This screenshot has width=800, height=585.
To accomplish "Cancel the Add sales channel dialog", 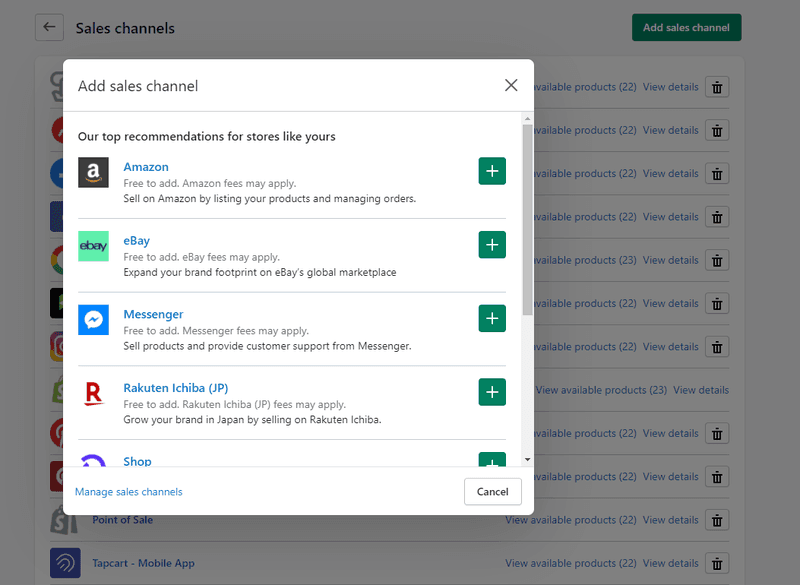I will pyautogui.click(x=492, y=492).
